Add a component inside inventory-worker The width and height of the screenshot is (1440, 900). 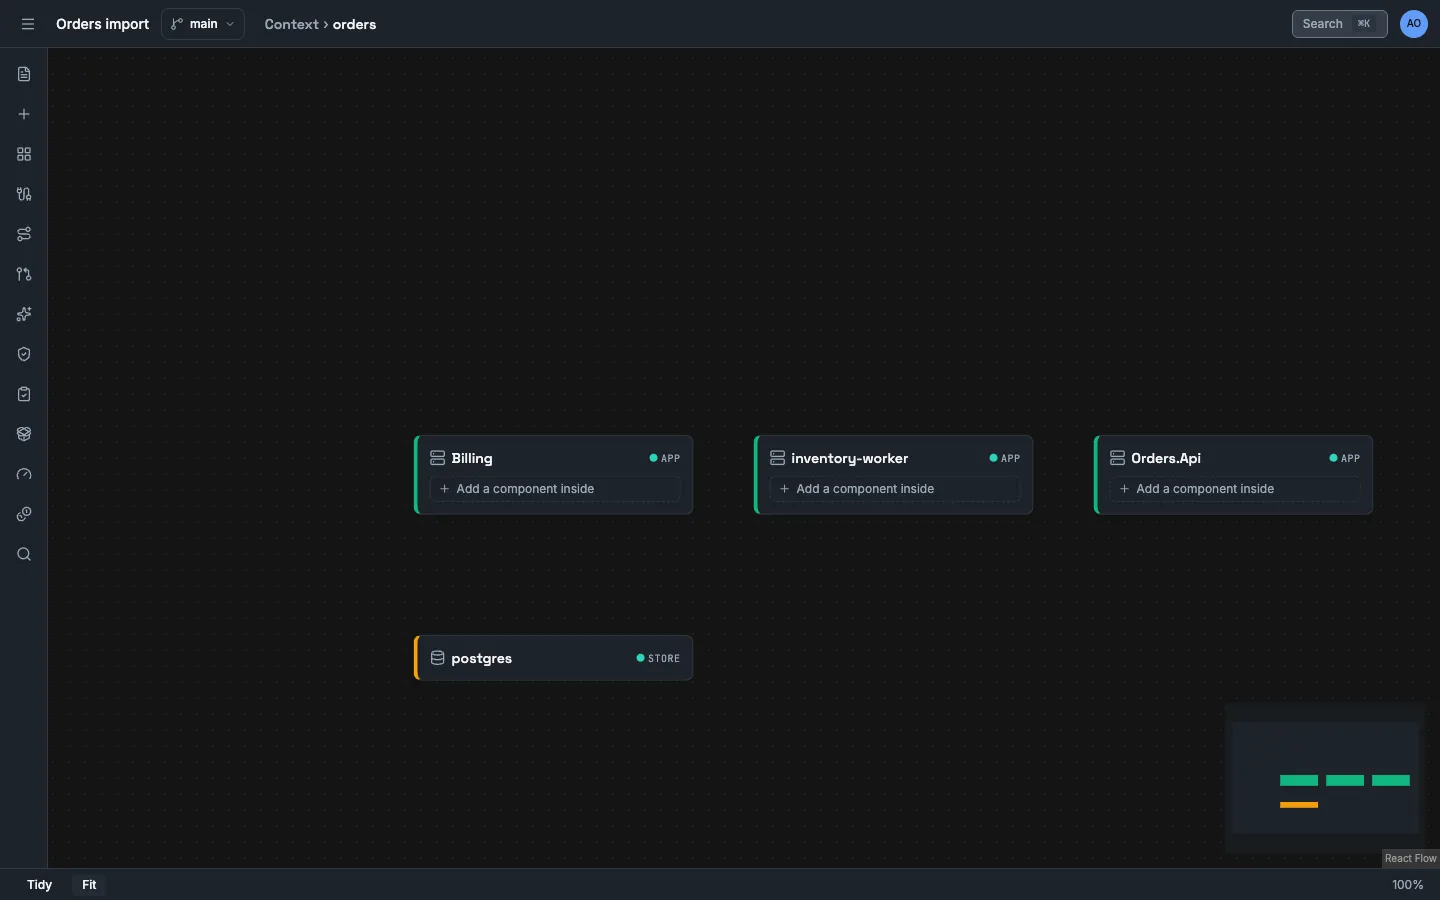coord(895,489)
